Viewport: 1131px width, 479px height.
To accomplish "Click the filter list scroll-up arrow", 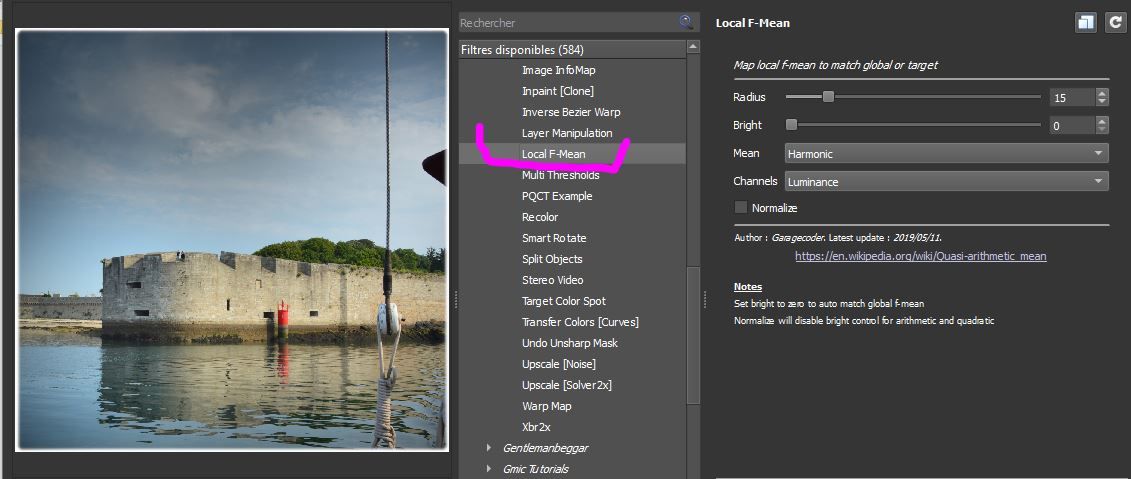I will 693,47.
